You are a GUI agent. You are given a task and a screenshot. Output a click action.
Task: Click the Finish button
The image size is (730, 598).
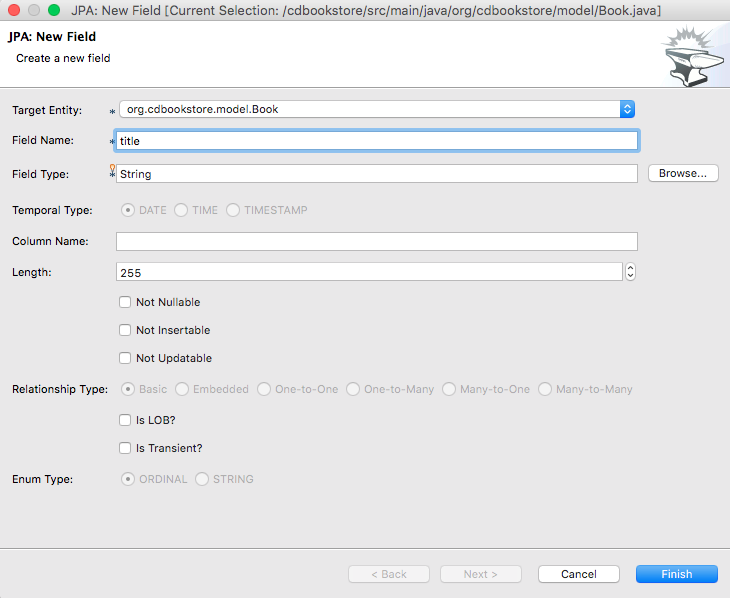[676, 574]
